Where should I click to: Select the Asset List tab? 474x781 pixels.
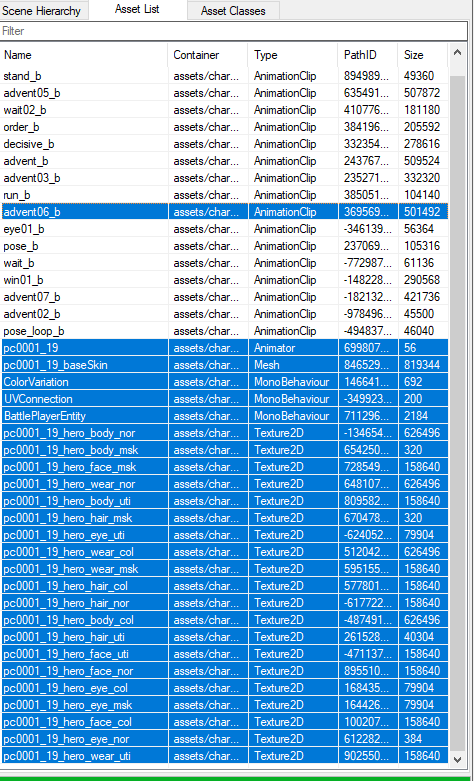137,9
